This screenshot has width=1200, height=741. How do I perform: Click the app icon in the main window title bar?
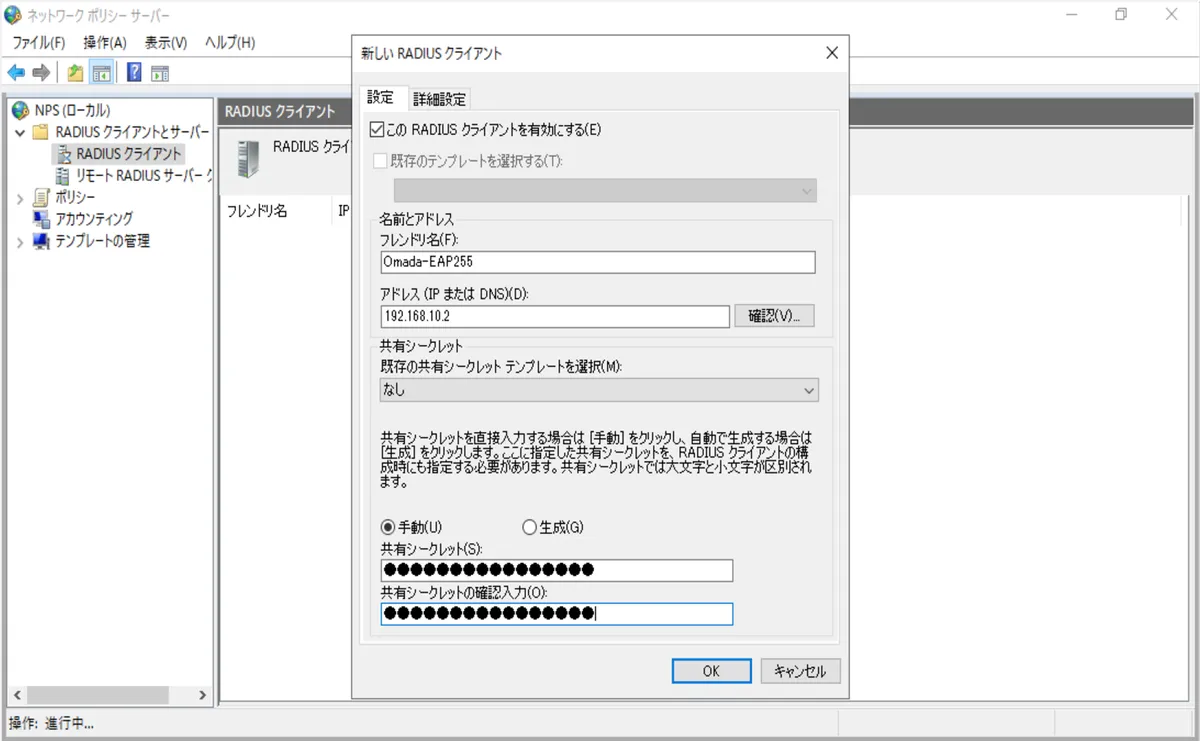(13, 15)
